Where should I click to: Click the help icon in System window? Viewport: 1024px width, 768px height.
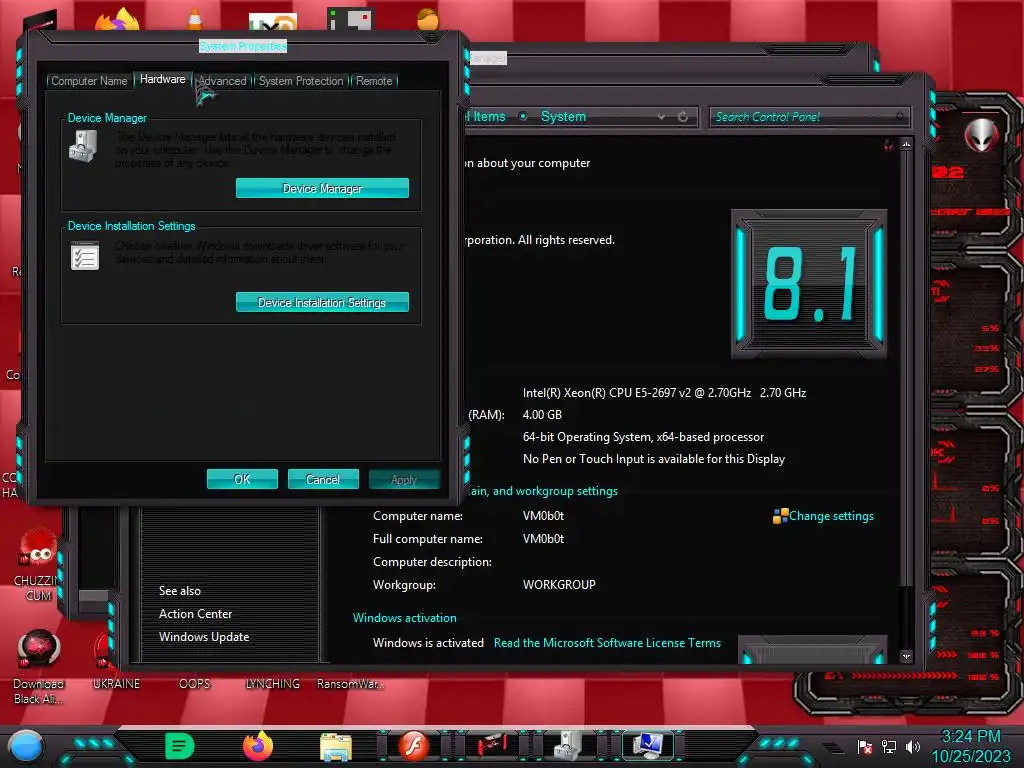[x=888, y=145]
